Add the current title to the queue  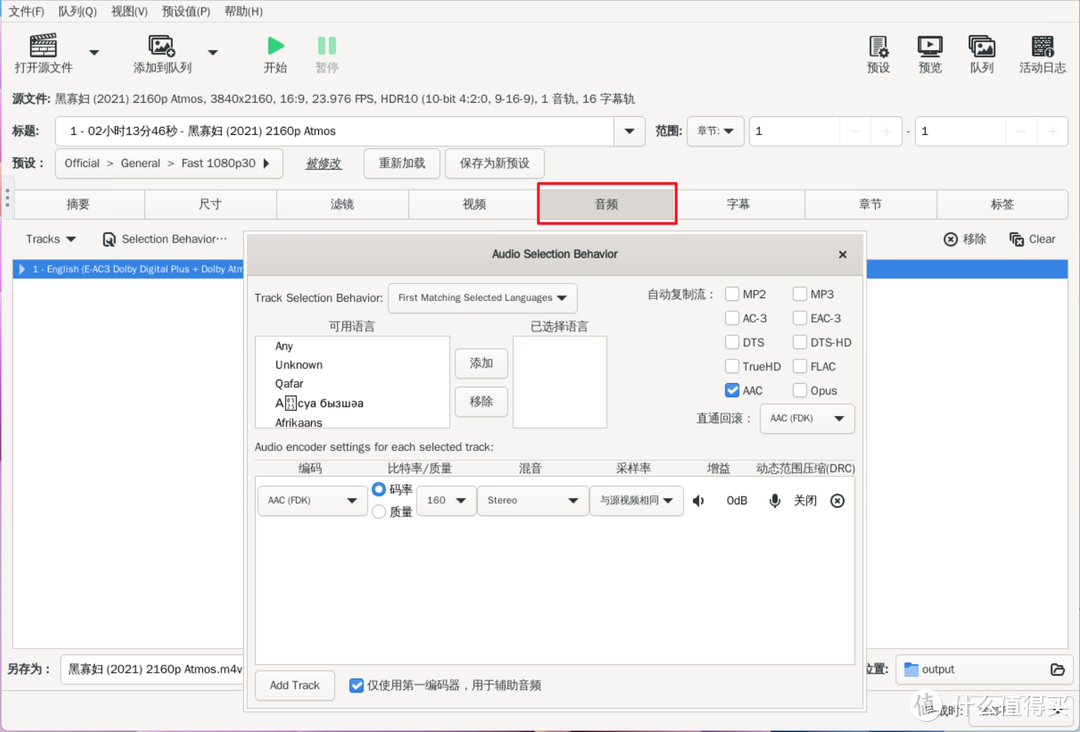coord(162,54)
